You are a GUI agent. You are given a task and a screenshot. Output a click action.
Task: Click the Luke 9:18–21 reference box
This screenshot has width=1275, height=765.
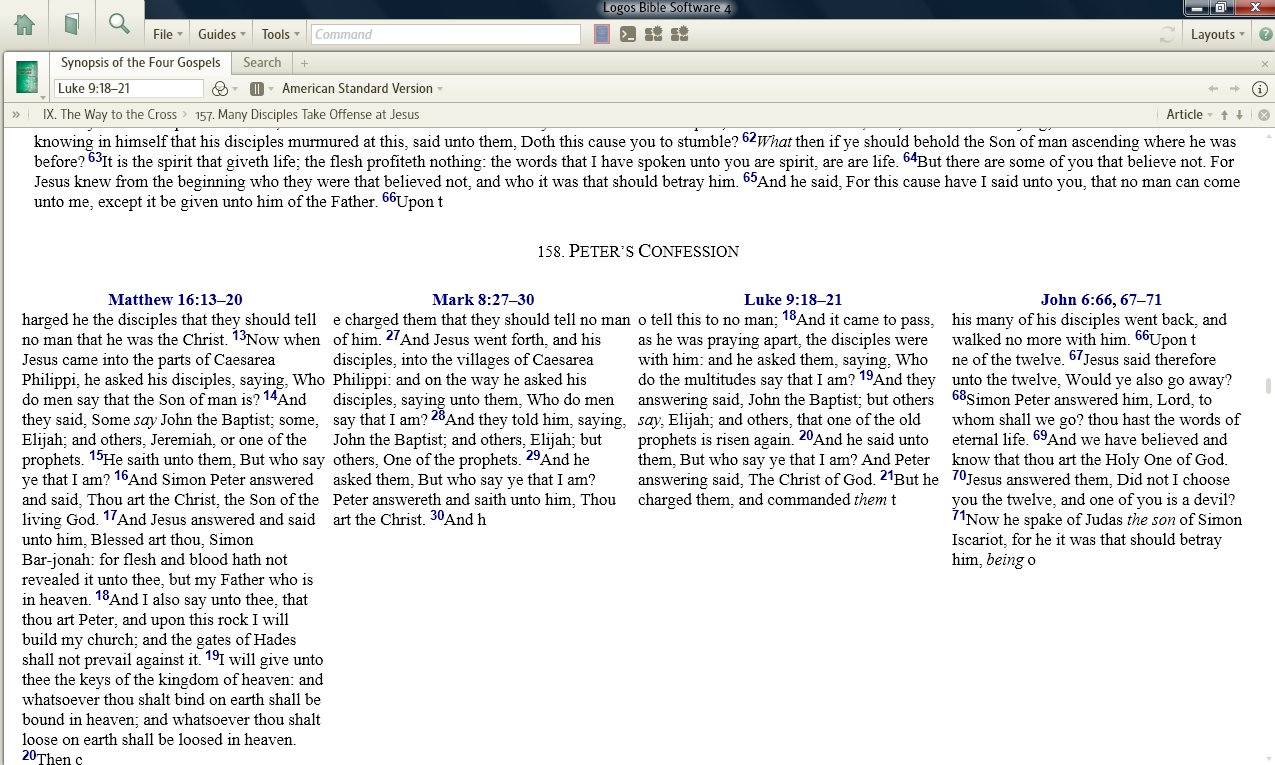point(130,88)
